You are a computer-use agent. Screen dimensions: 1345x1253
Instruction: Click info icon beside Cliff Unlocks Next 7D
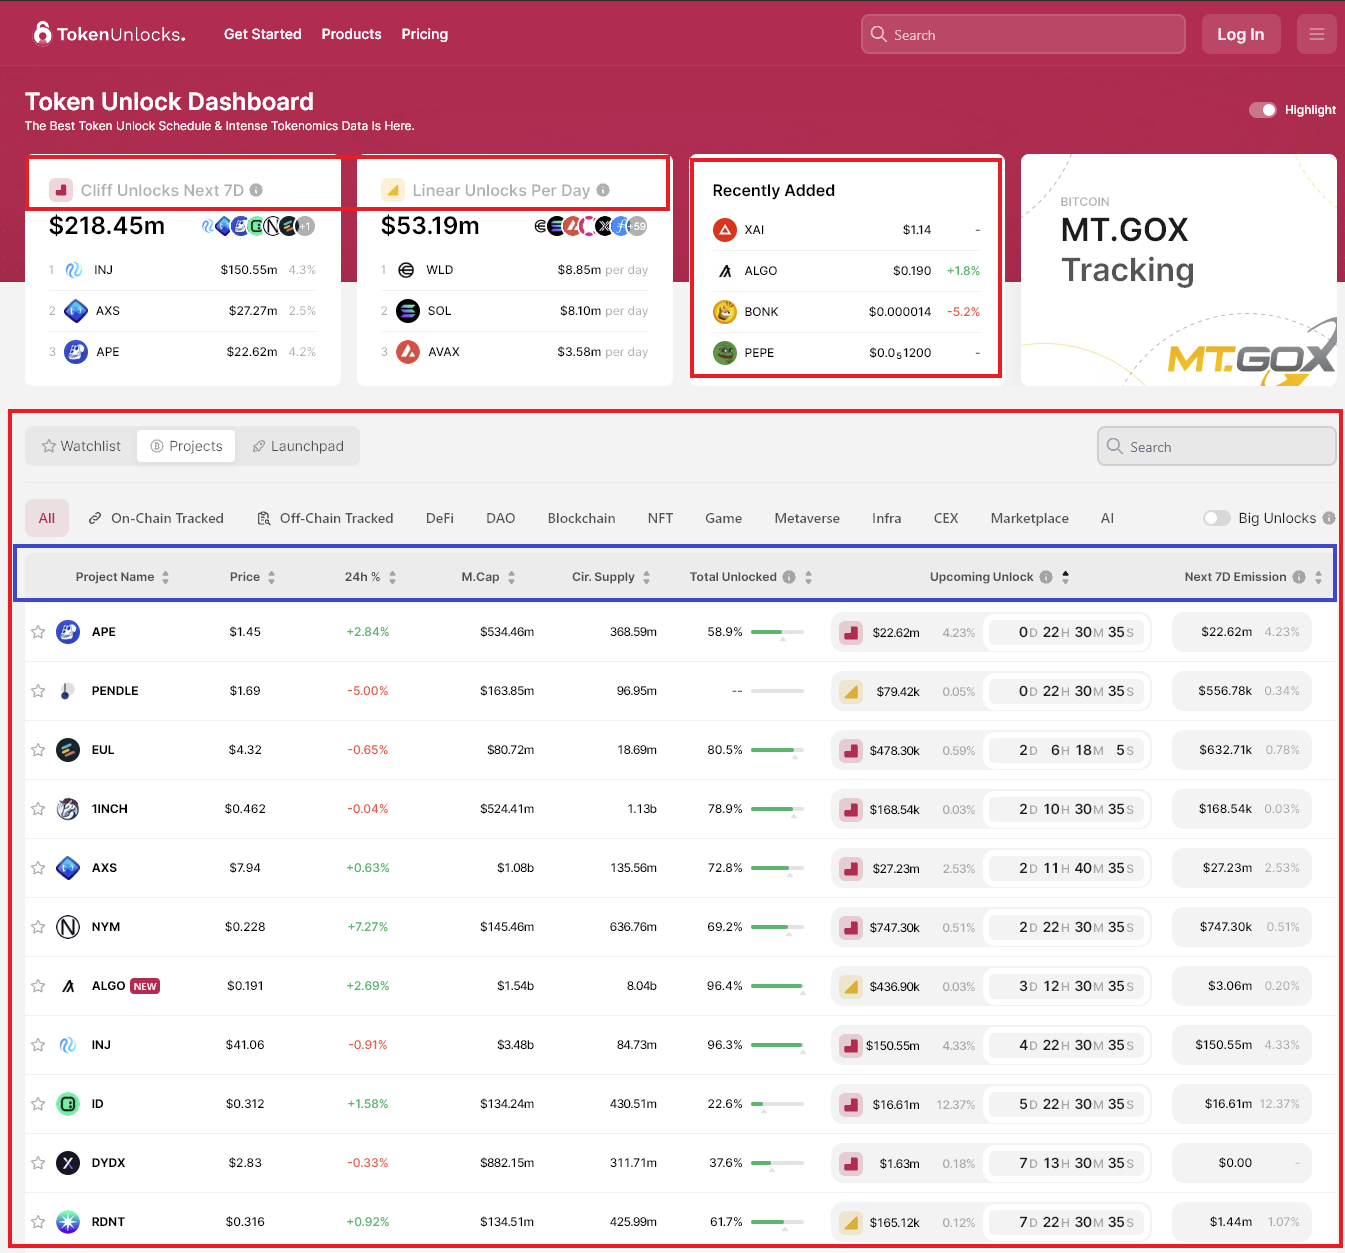click(256, 190)
